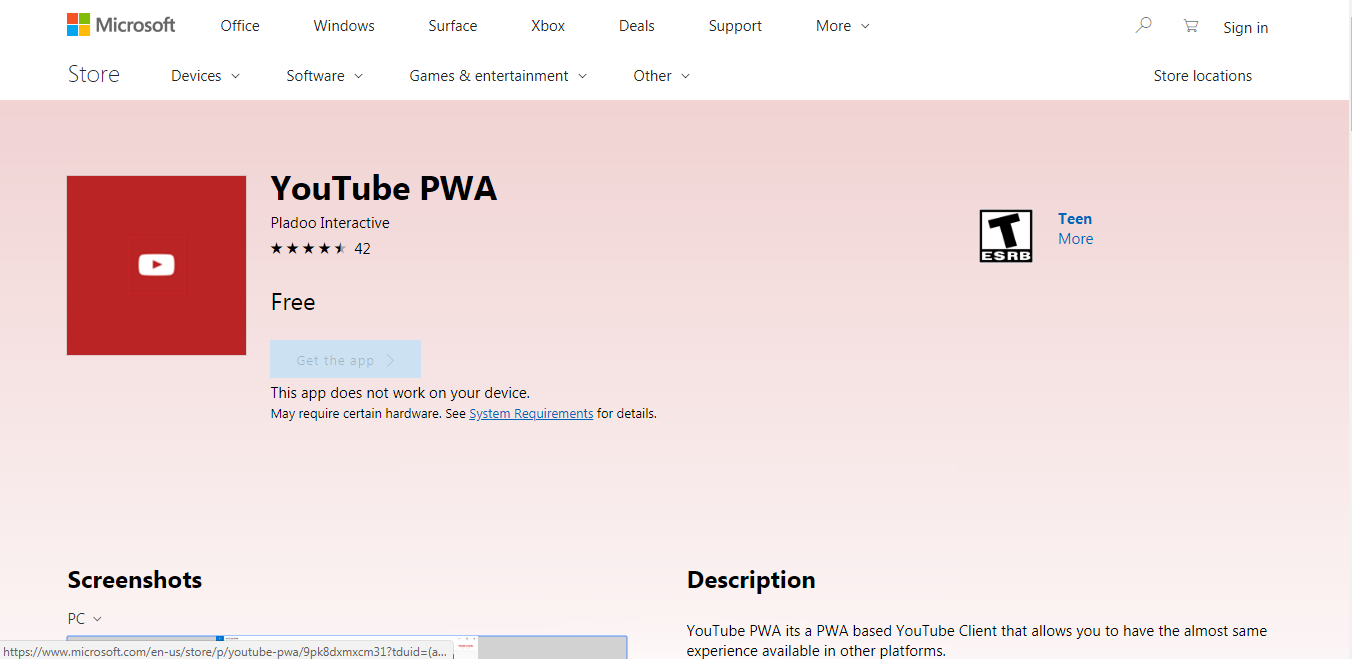Open Store locations link
Image resolution: width=1352 pixels, height=659 pixels.
pyautogui.click(x=1202, y=76)
